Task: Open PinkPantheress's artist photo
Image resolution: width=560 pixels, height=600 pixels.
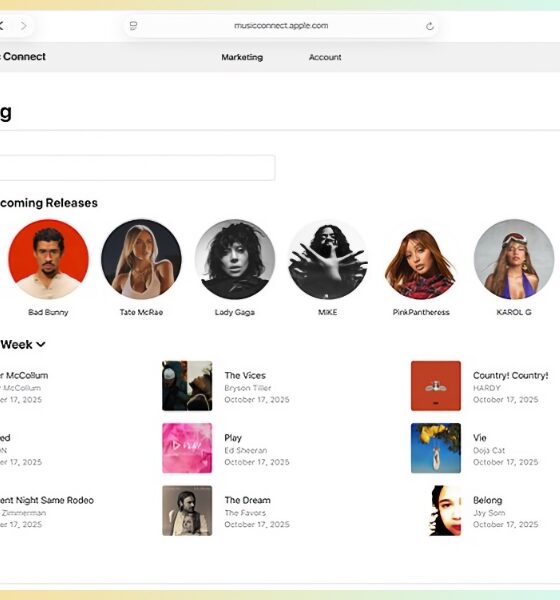Action: [421, 259]
